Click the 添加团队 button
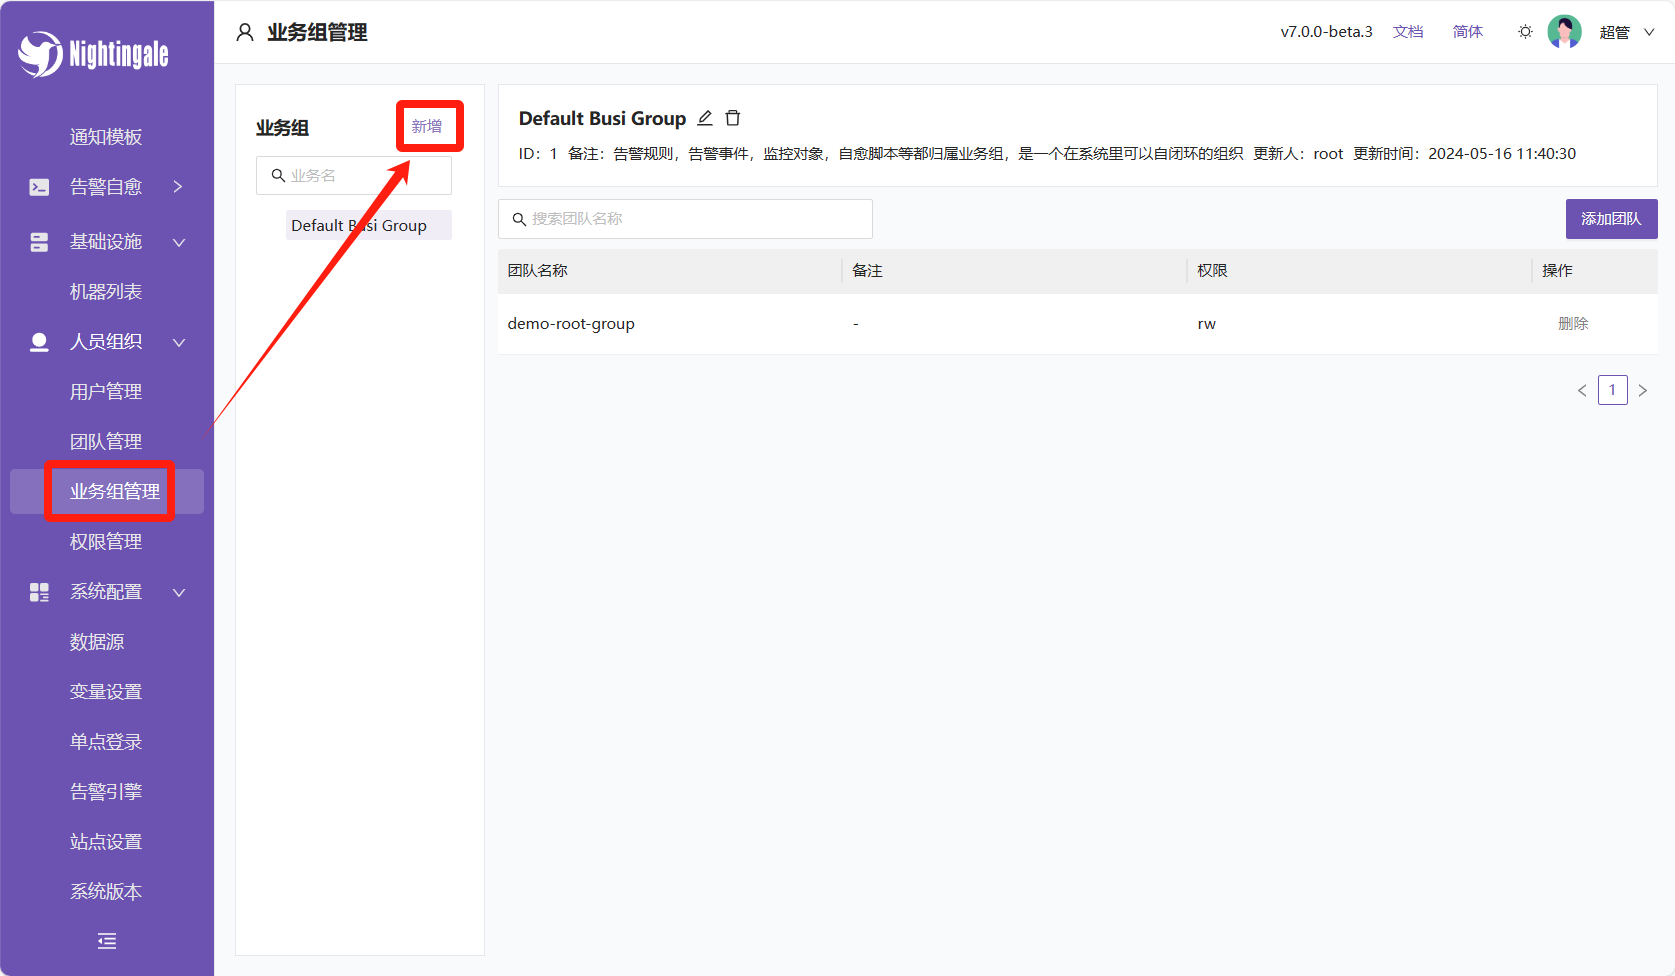Image resolution: width=1675 pixels, height=976 pixels. (x=1611, y=219)
